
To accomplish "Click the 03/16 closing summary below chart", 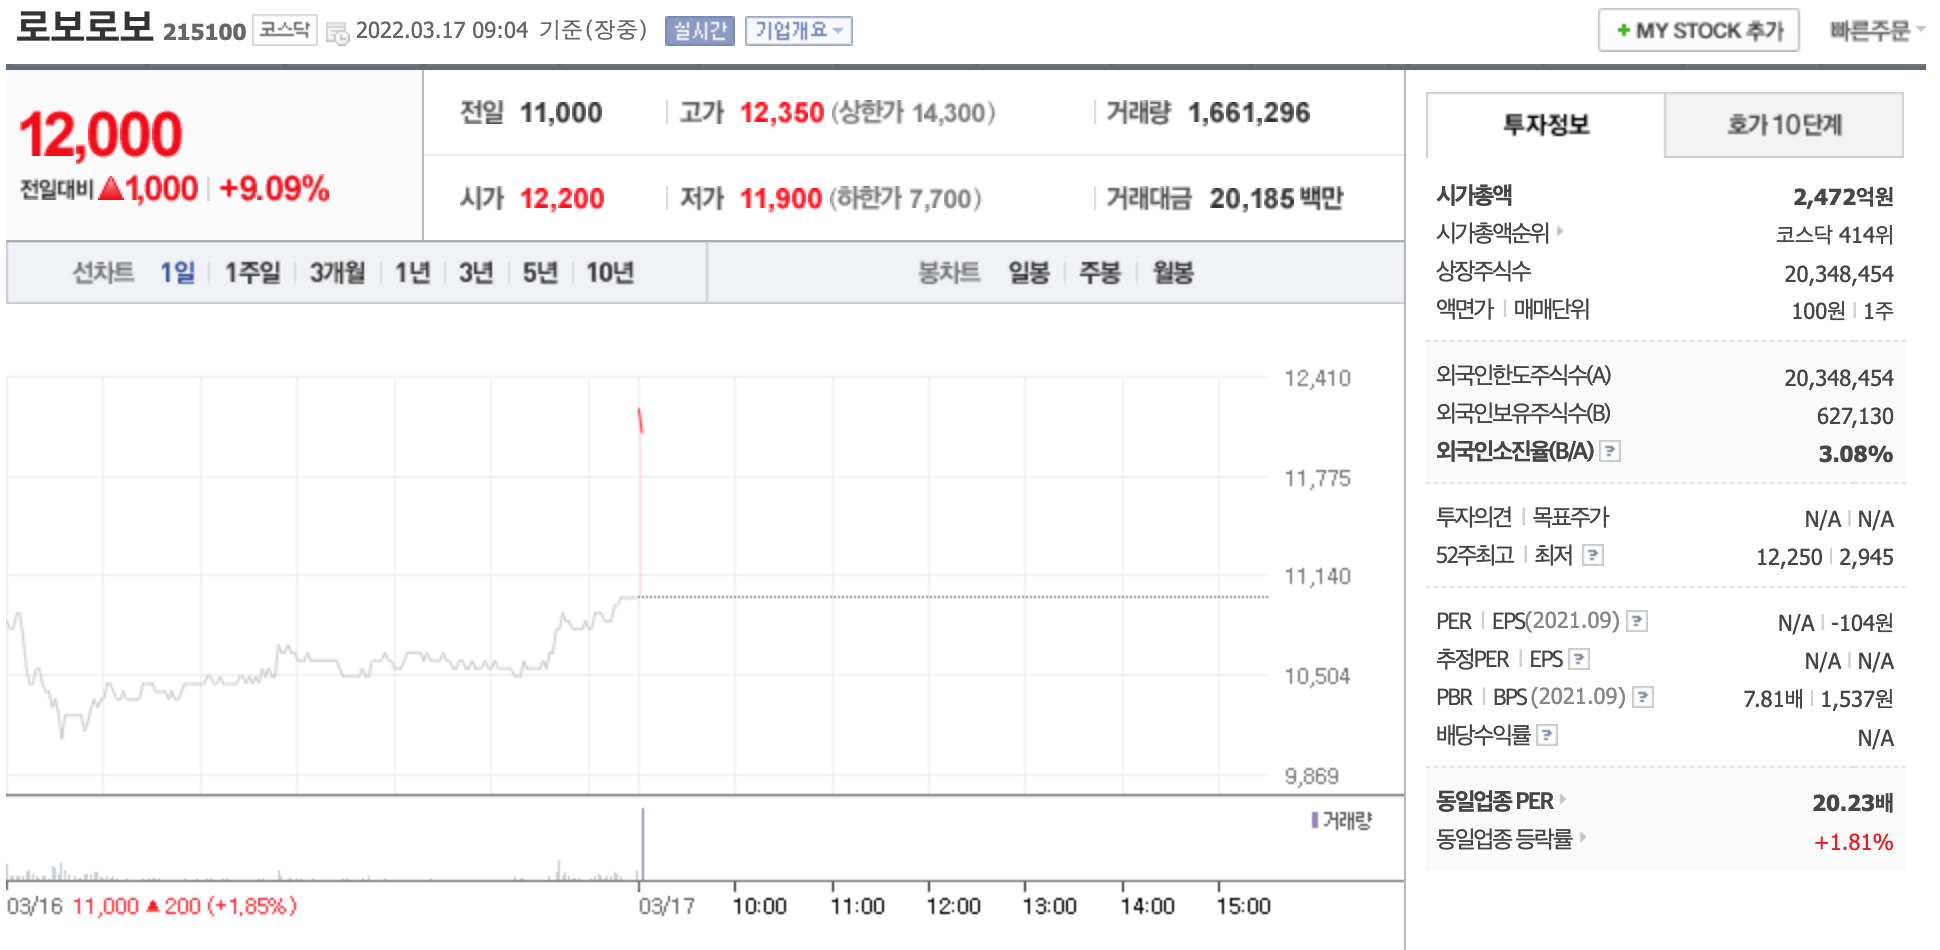I will click(151, 906).
